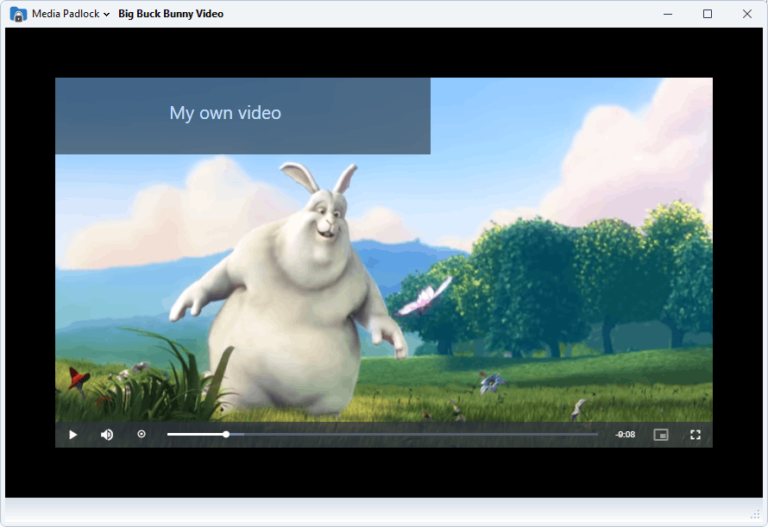Toggle the remaining time display -0:08

pyautogui.click(x=625, y=434)
